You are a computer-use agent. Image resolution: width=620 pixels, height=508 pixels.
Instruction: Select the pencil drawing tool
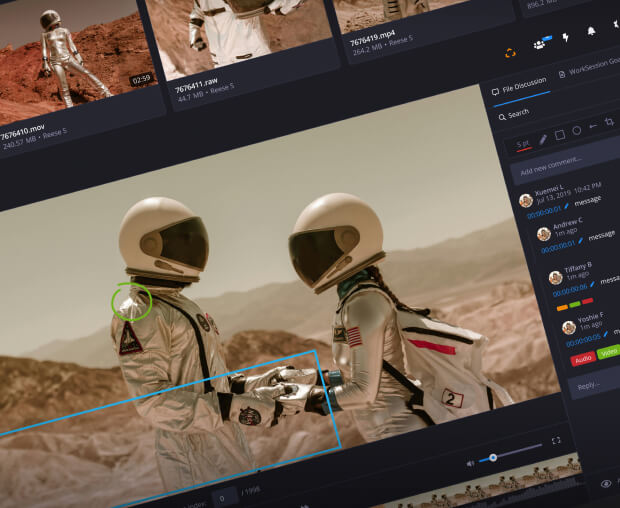coord(544,139)
